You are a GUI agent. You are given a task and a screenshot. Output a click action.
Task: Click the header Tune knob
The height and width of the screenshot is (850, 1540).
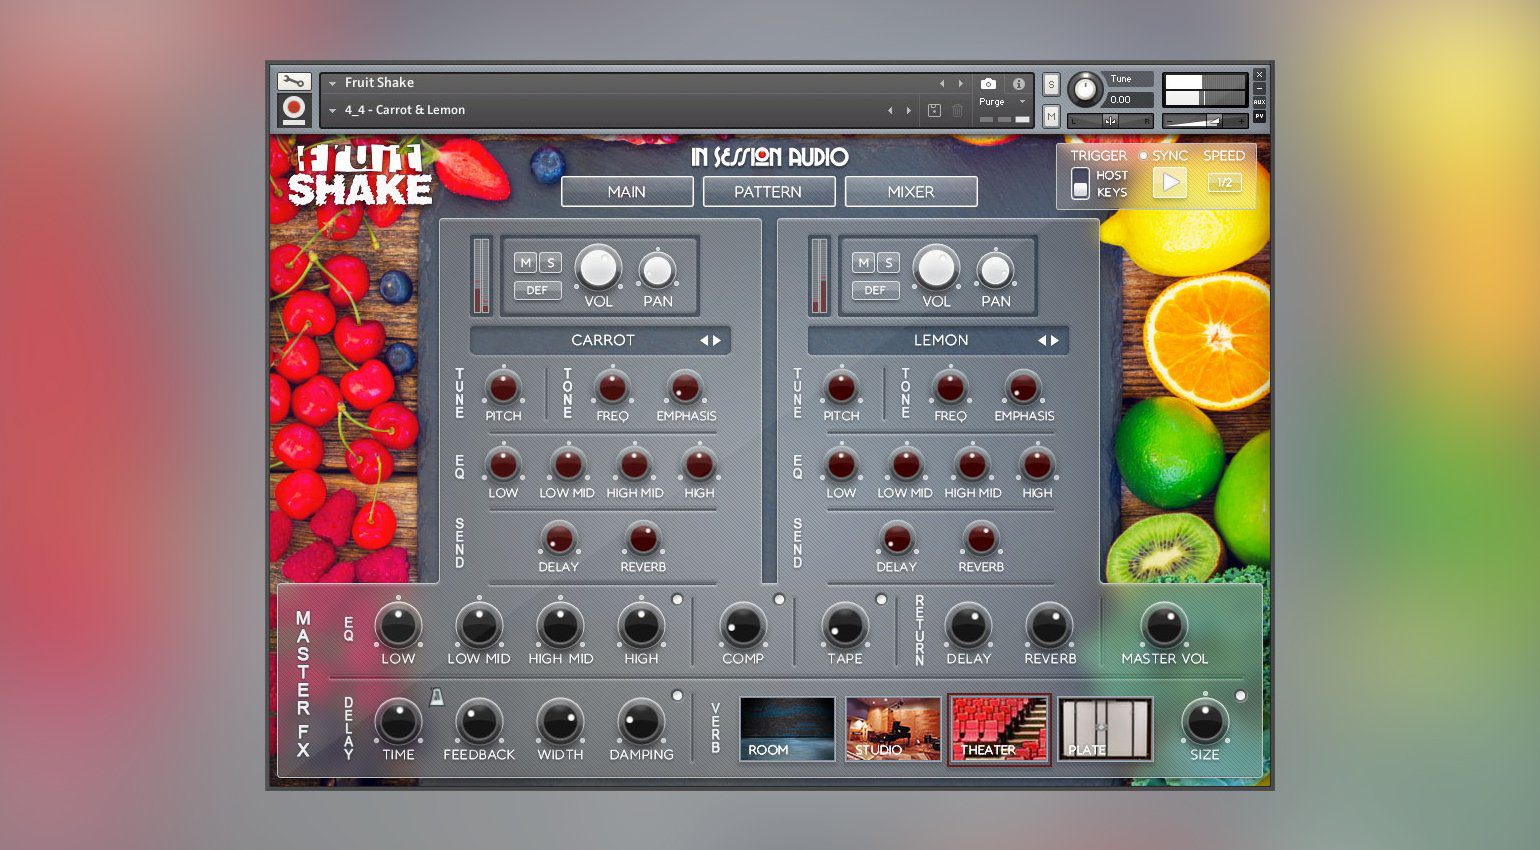tap(1085, 89)
